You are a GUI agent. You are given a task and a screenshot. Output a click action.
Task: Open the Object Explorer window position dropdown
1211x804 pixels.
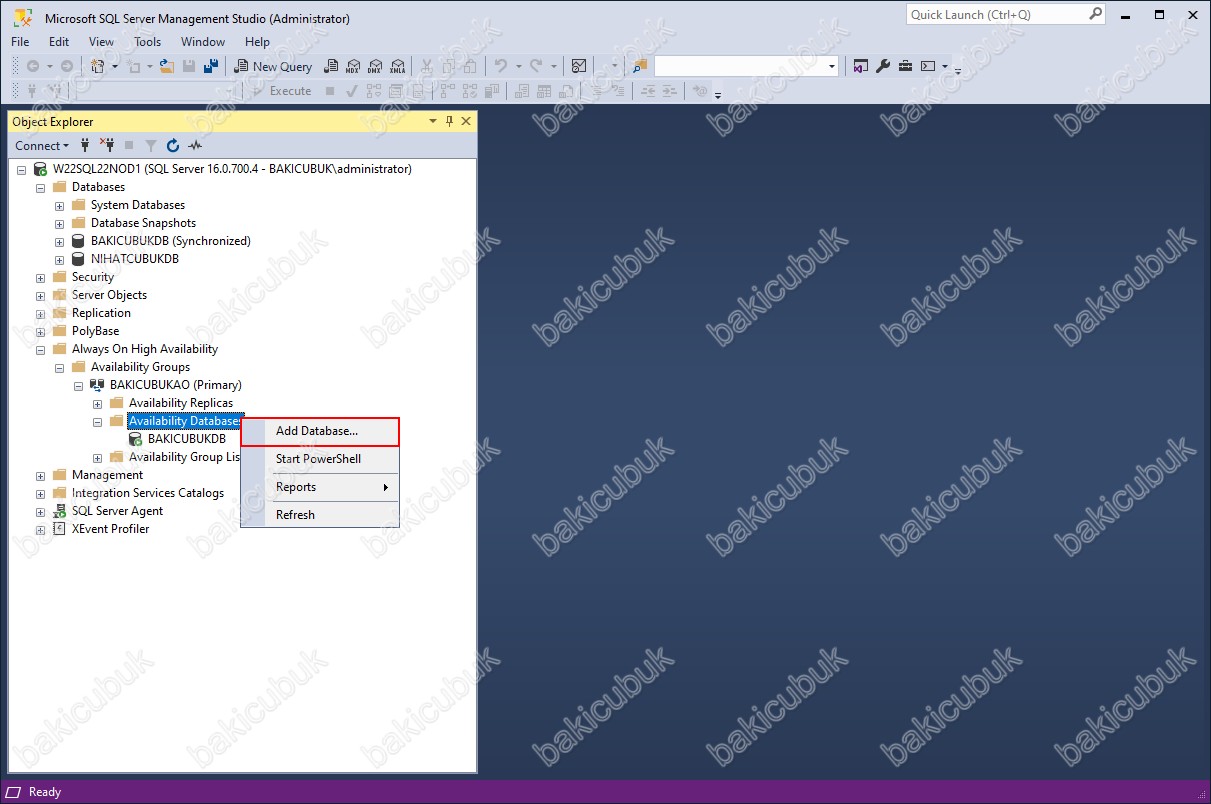click(x=433, y=121)
